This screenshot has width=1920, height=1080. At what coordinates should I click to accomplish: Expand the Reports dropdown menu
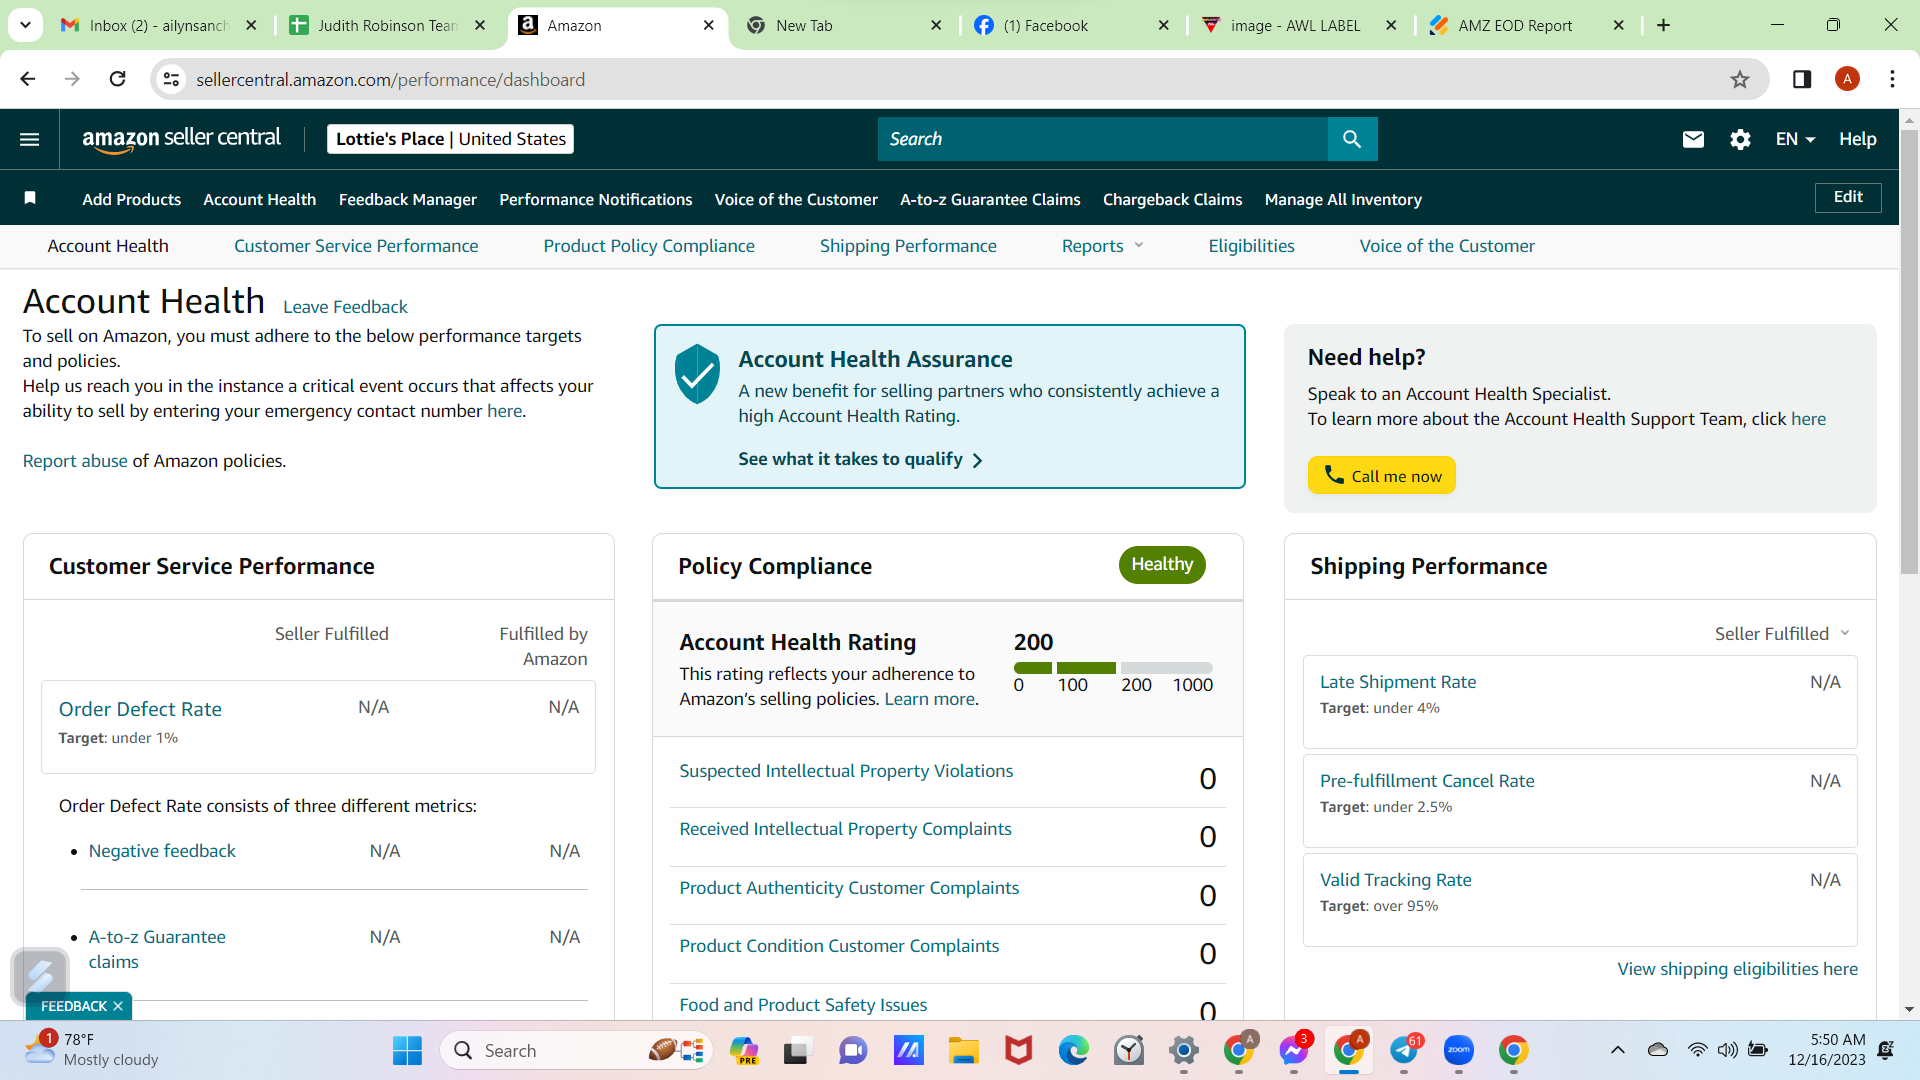click(x=1102, y=246)
